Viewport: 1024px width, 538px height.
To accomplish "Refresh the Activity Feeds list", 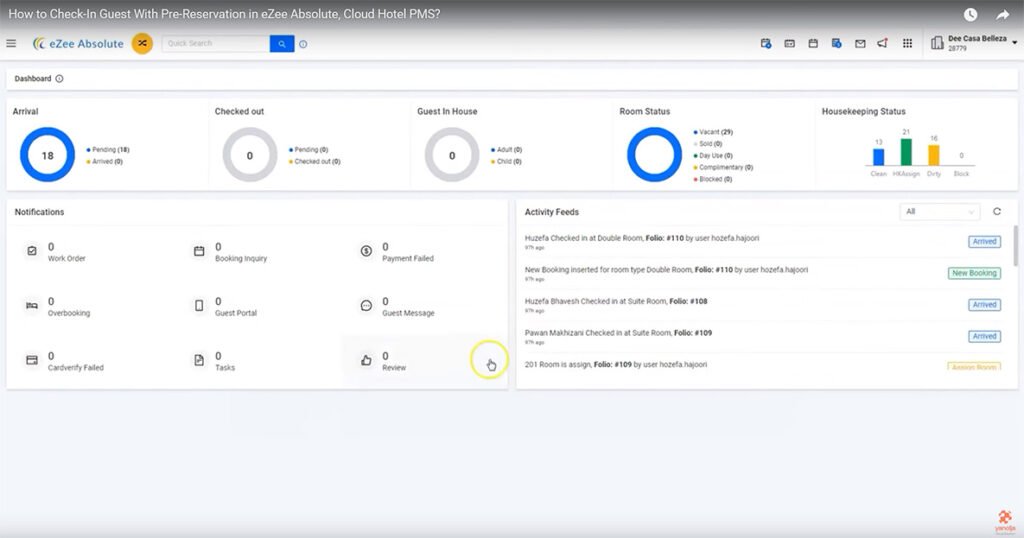I will (x=997, y=212).
